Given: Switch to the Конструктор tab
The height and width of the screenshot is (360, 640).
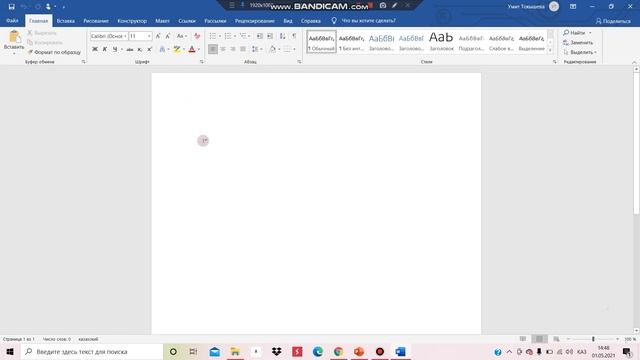Looking at the screenshot, I should pos(132,21).
